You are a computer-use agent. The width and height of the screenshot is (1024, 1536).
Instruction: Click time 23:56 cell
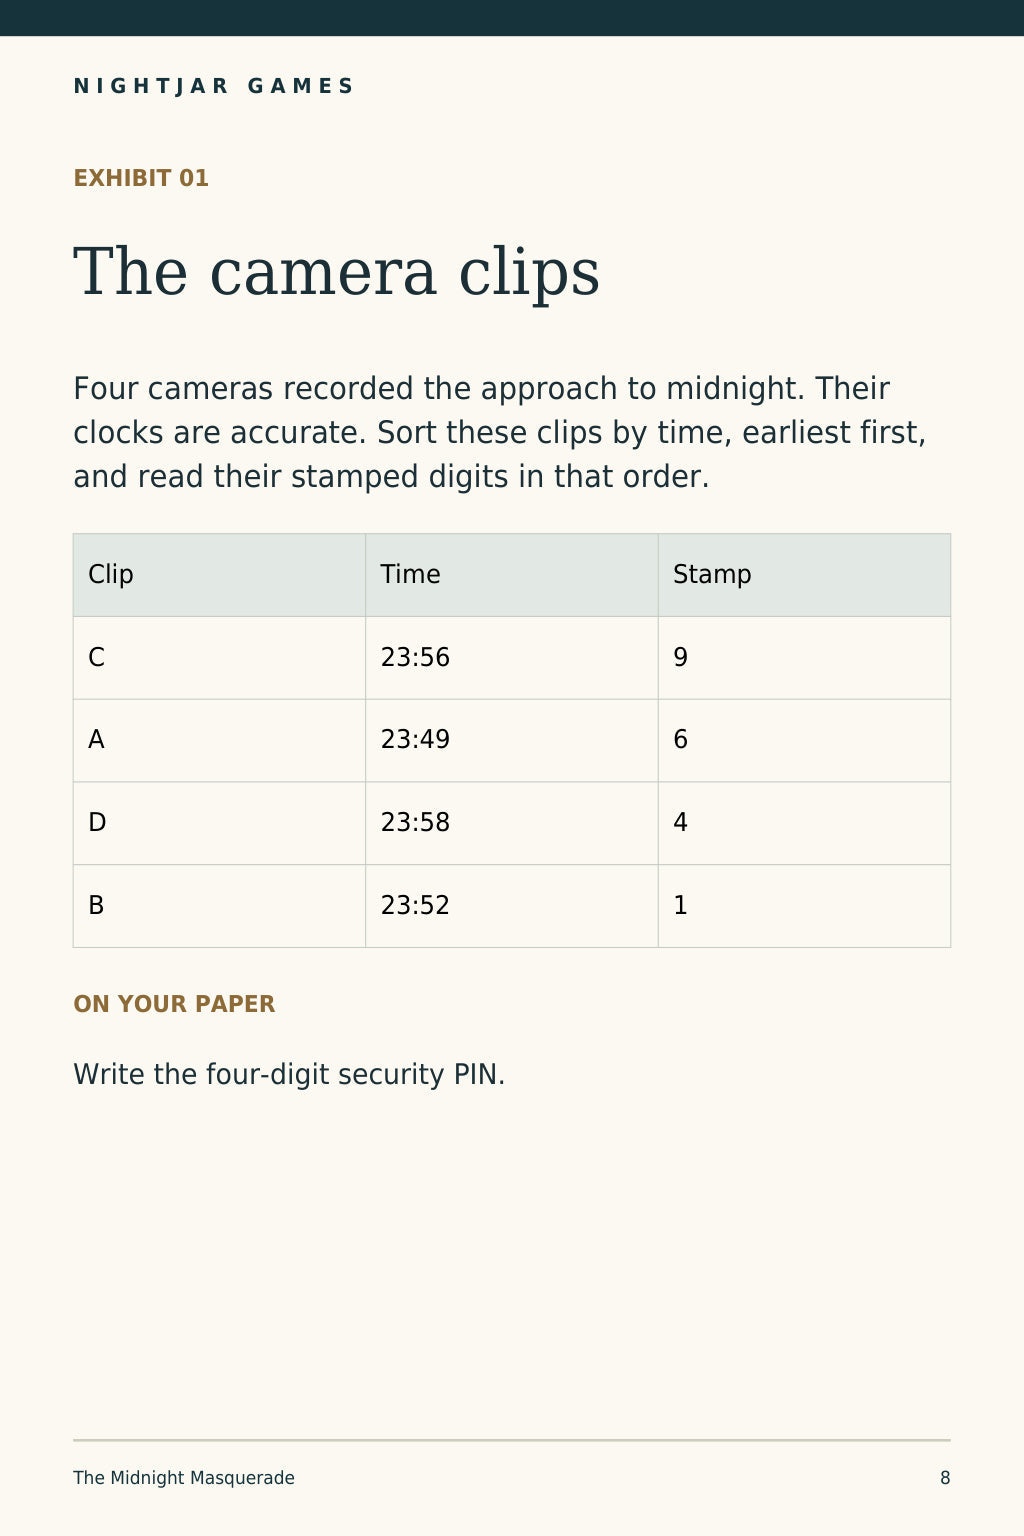(x=512, y=658)
